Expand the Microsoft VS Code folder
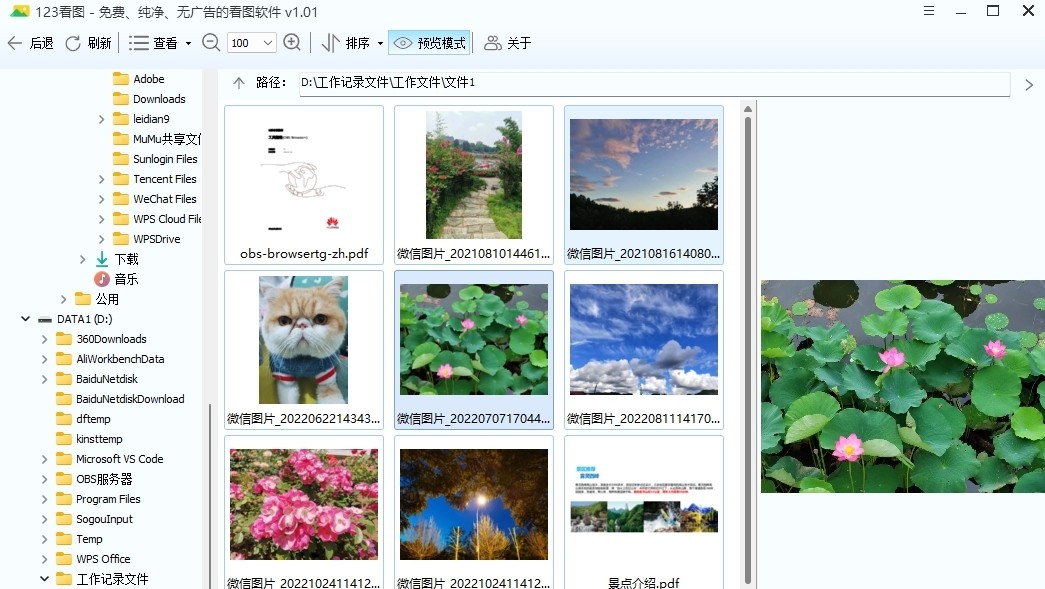1045x589 pixels. click(x=45, y=459)
